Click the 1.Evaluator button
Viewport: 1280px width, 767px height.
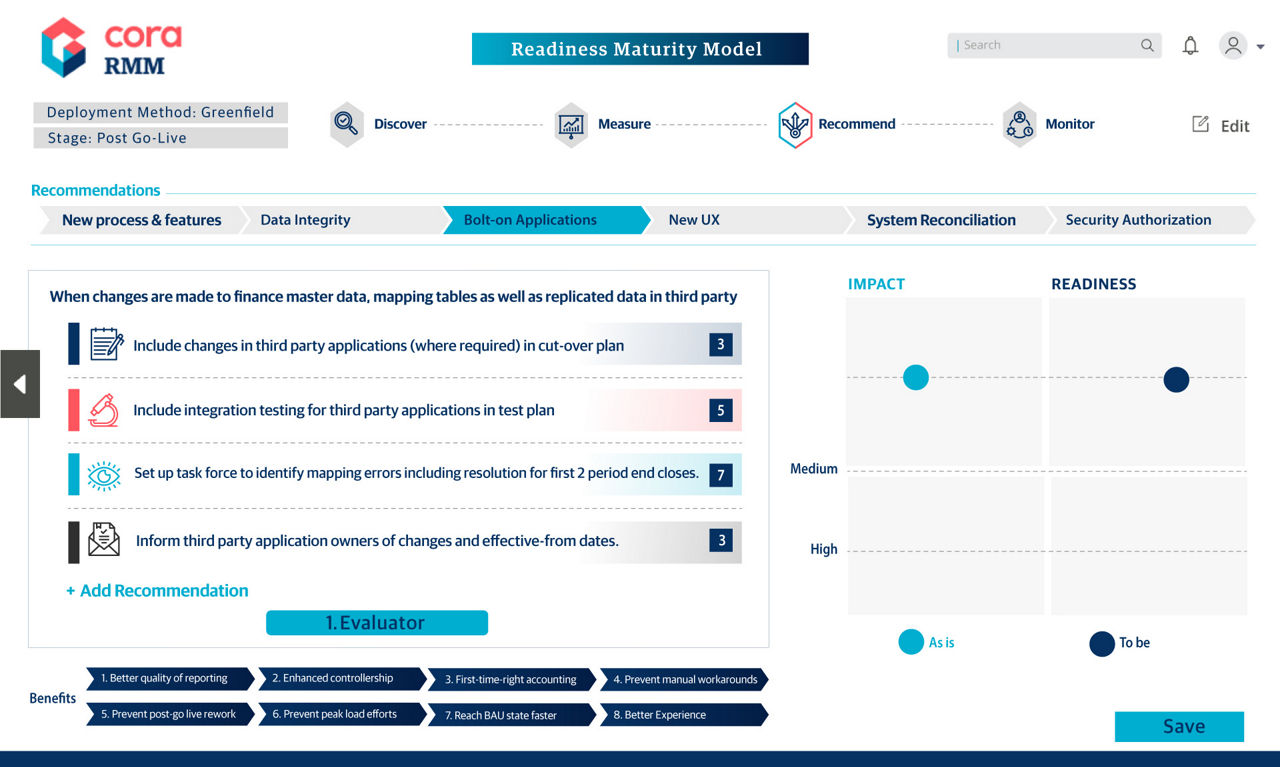(376, 623)
